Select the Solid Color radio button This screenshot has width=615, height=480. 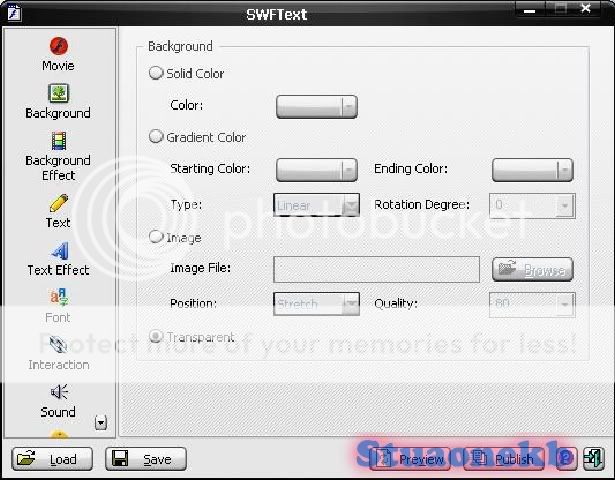pos(156,73)
